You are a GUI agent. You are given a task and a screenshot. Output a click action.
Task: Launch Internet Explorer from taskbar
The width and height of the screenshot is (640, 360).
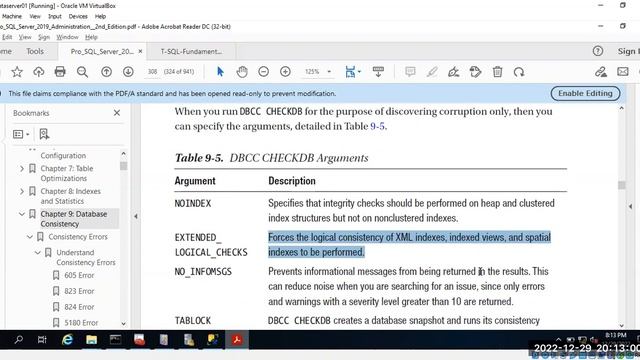pos(67,340)
